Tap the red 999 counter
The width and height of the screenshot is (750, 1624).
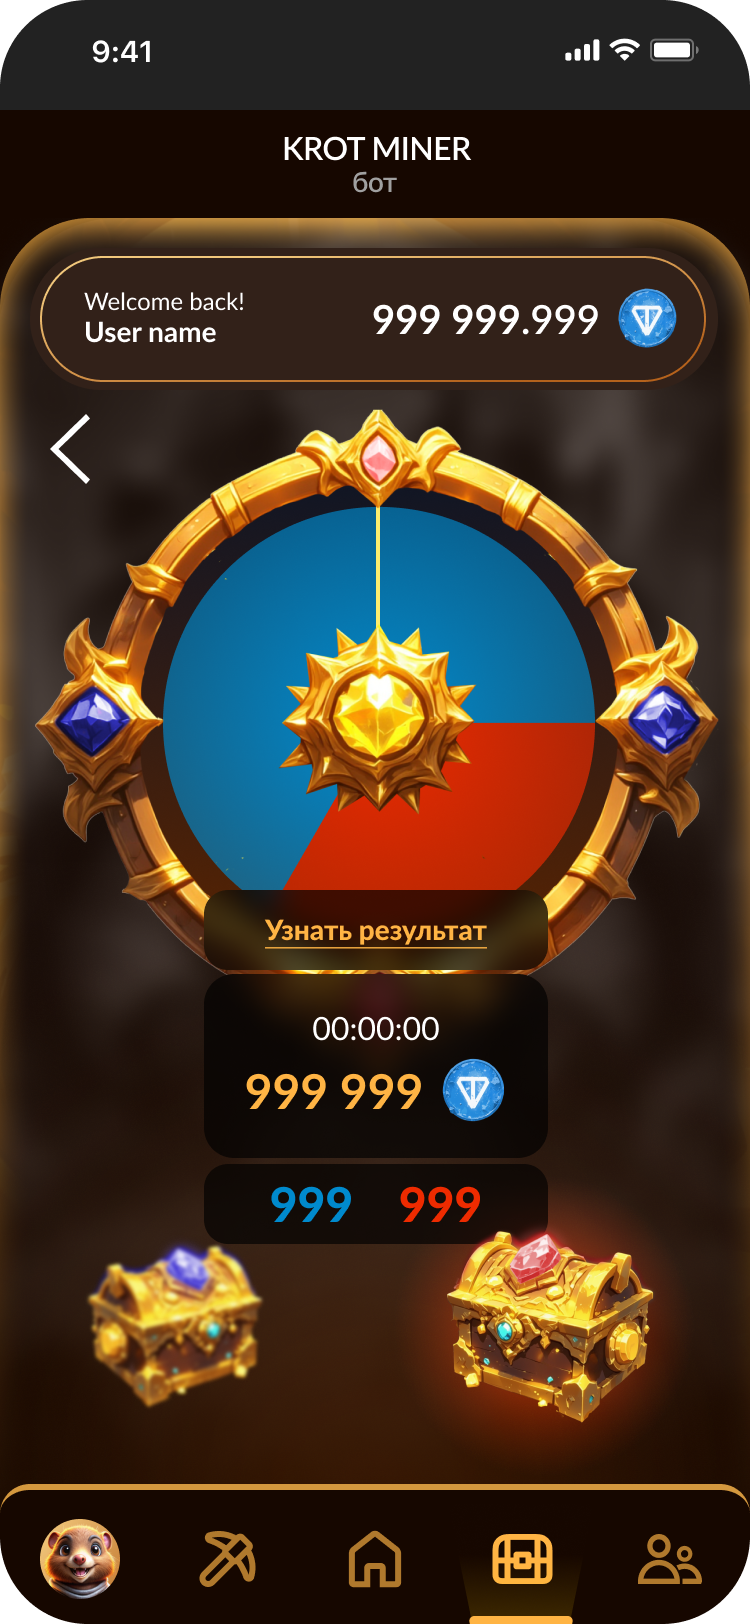tap(440, 1204)
